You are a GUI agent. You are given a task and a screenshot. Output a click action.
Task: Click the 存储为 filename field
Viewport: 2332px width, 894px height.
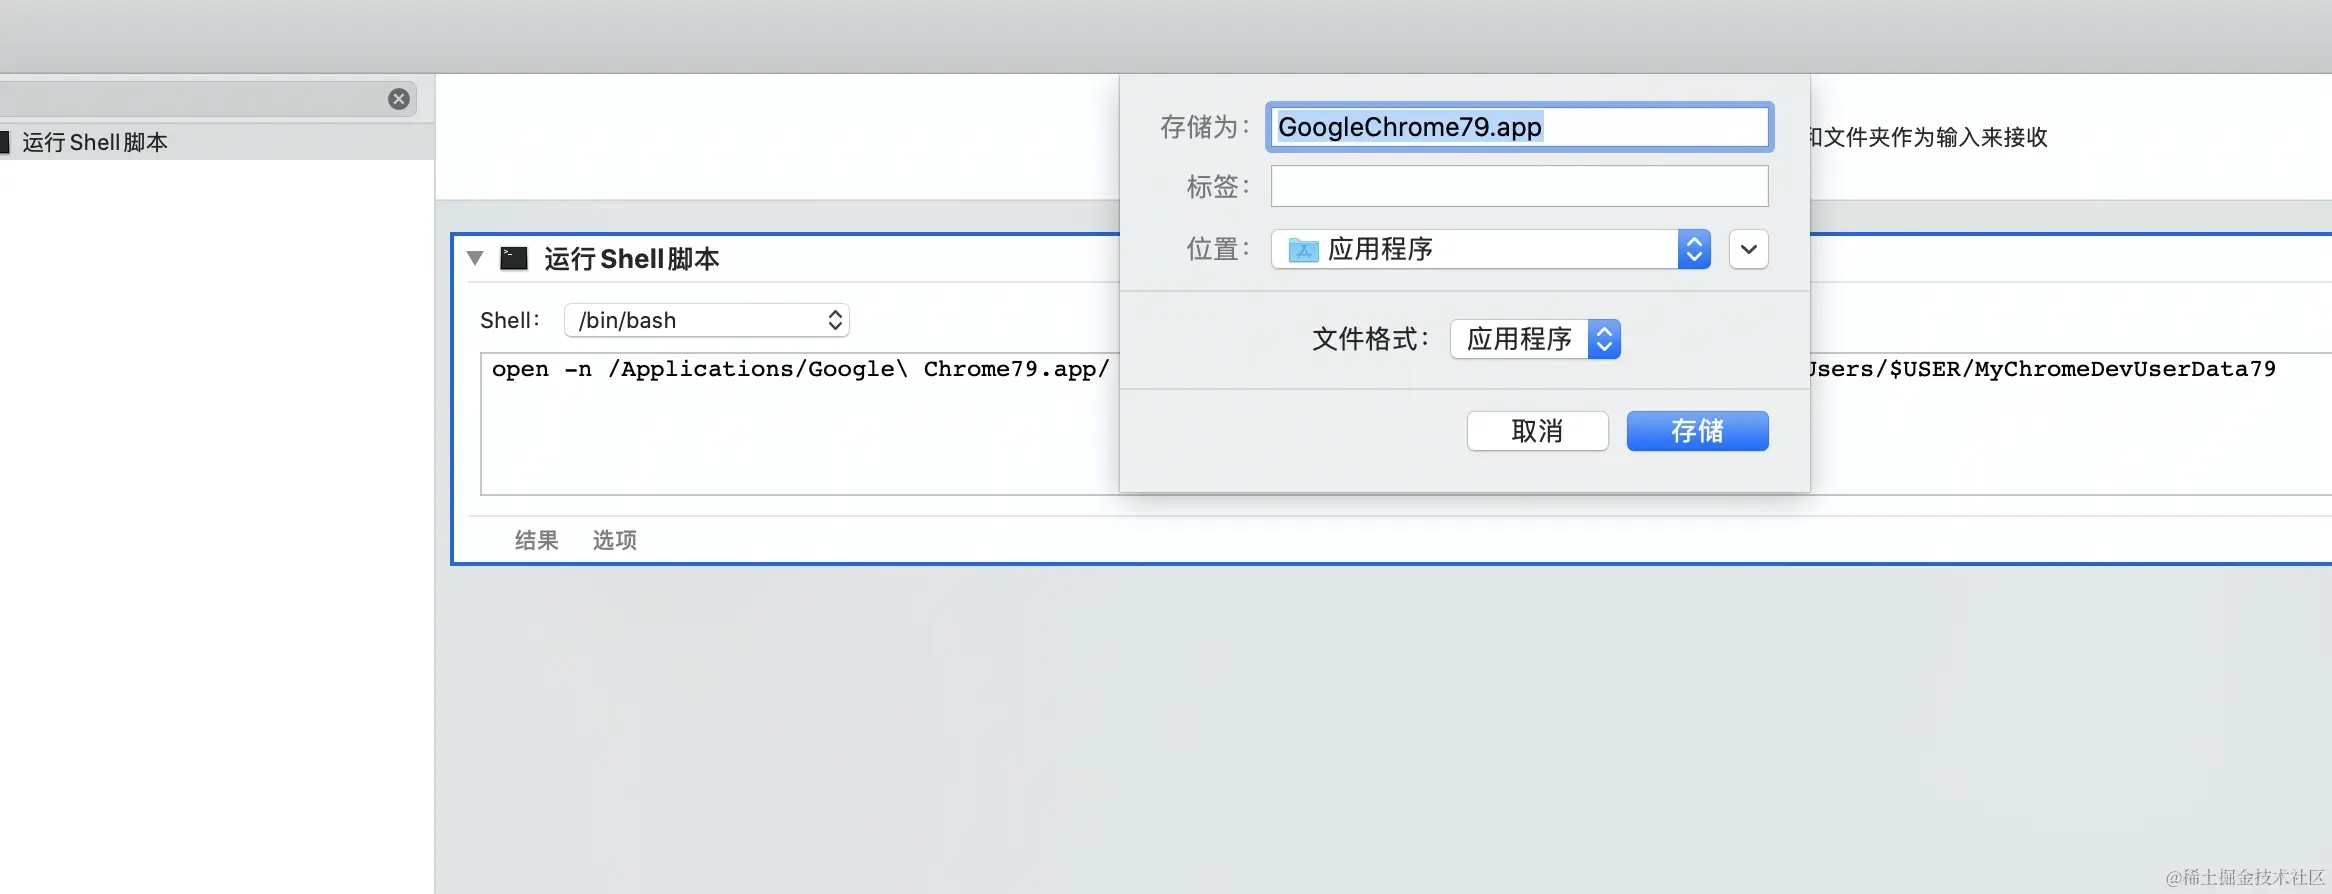pyautogui.click(x=1519, y=127)
